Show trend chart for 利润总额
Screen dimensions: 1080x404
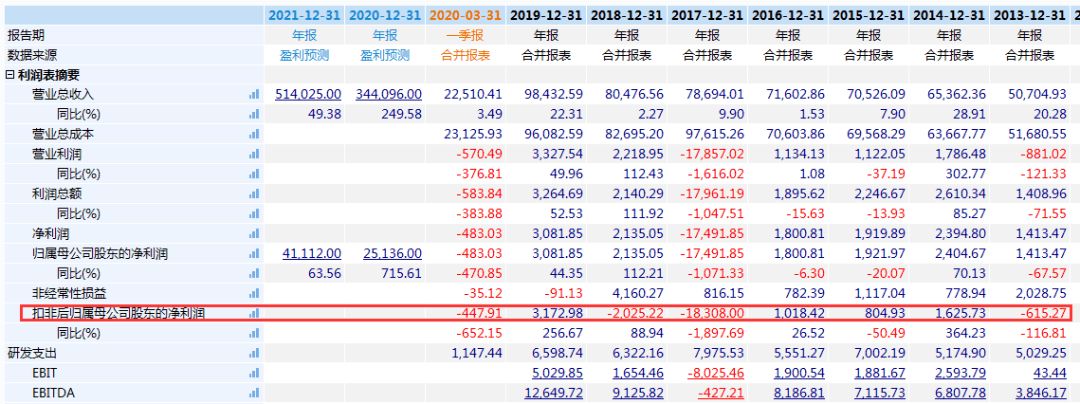point(253,195)
